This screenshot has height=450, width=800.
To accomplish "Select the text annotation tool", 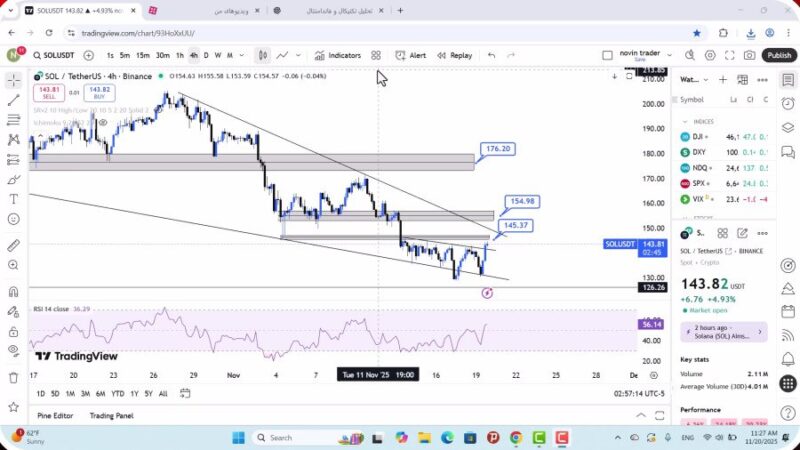I will (x=13, y=198).
